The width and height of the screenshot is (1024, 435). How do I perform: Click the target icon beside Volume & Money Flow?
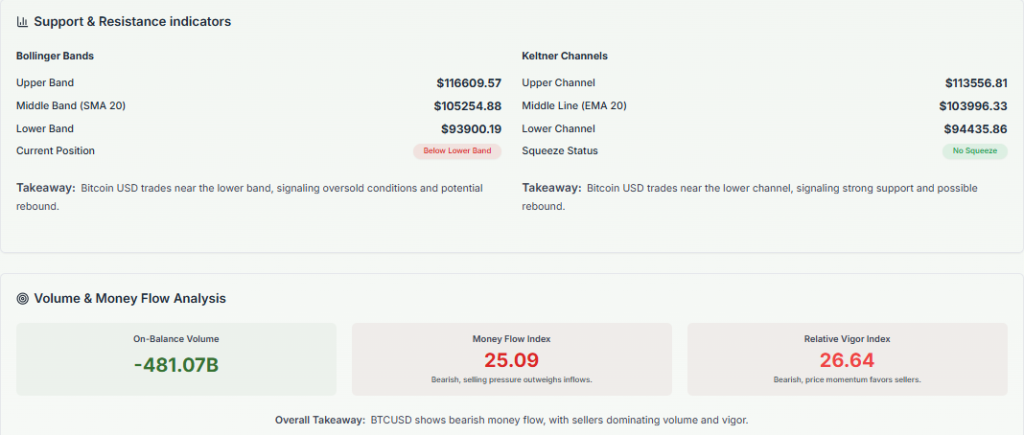22,298
